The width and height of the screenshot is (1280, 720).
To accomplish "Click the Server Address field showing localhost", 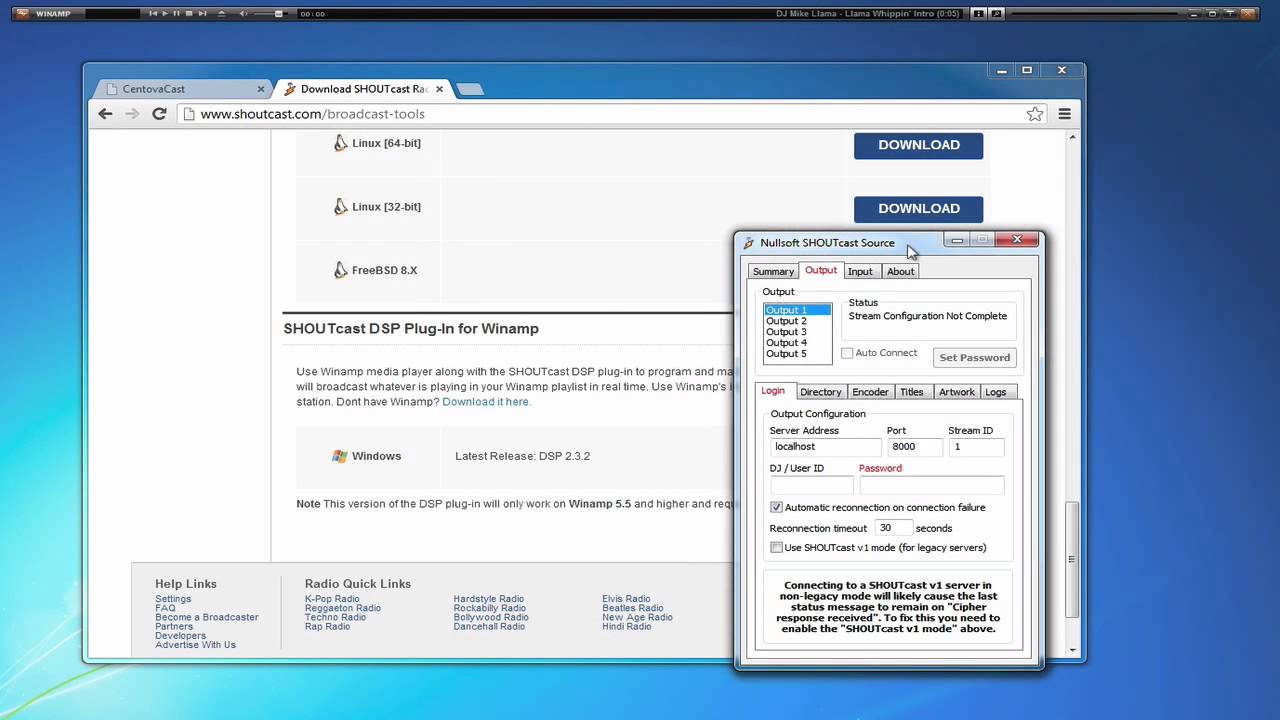I will tap(825, 447).
